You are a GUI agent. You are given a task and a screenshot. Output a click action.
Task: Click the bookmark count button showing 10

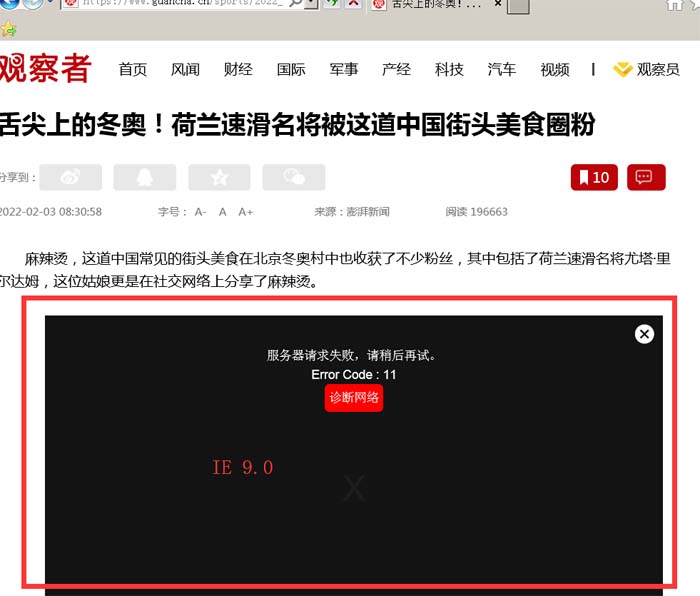coord(594,177)
